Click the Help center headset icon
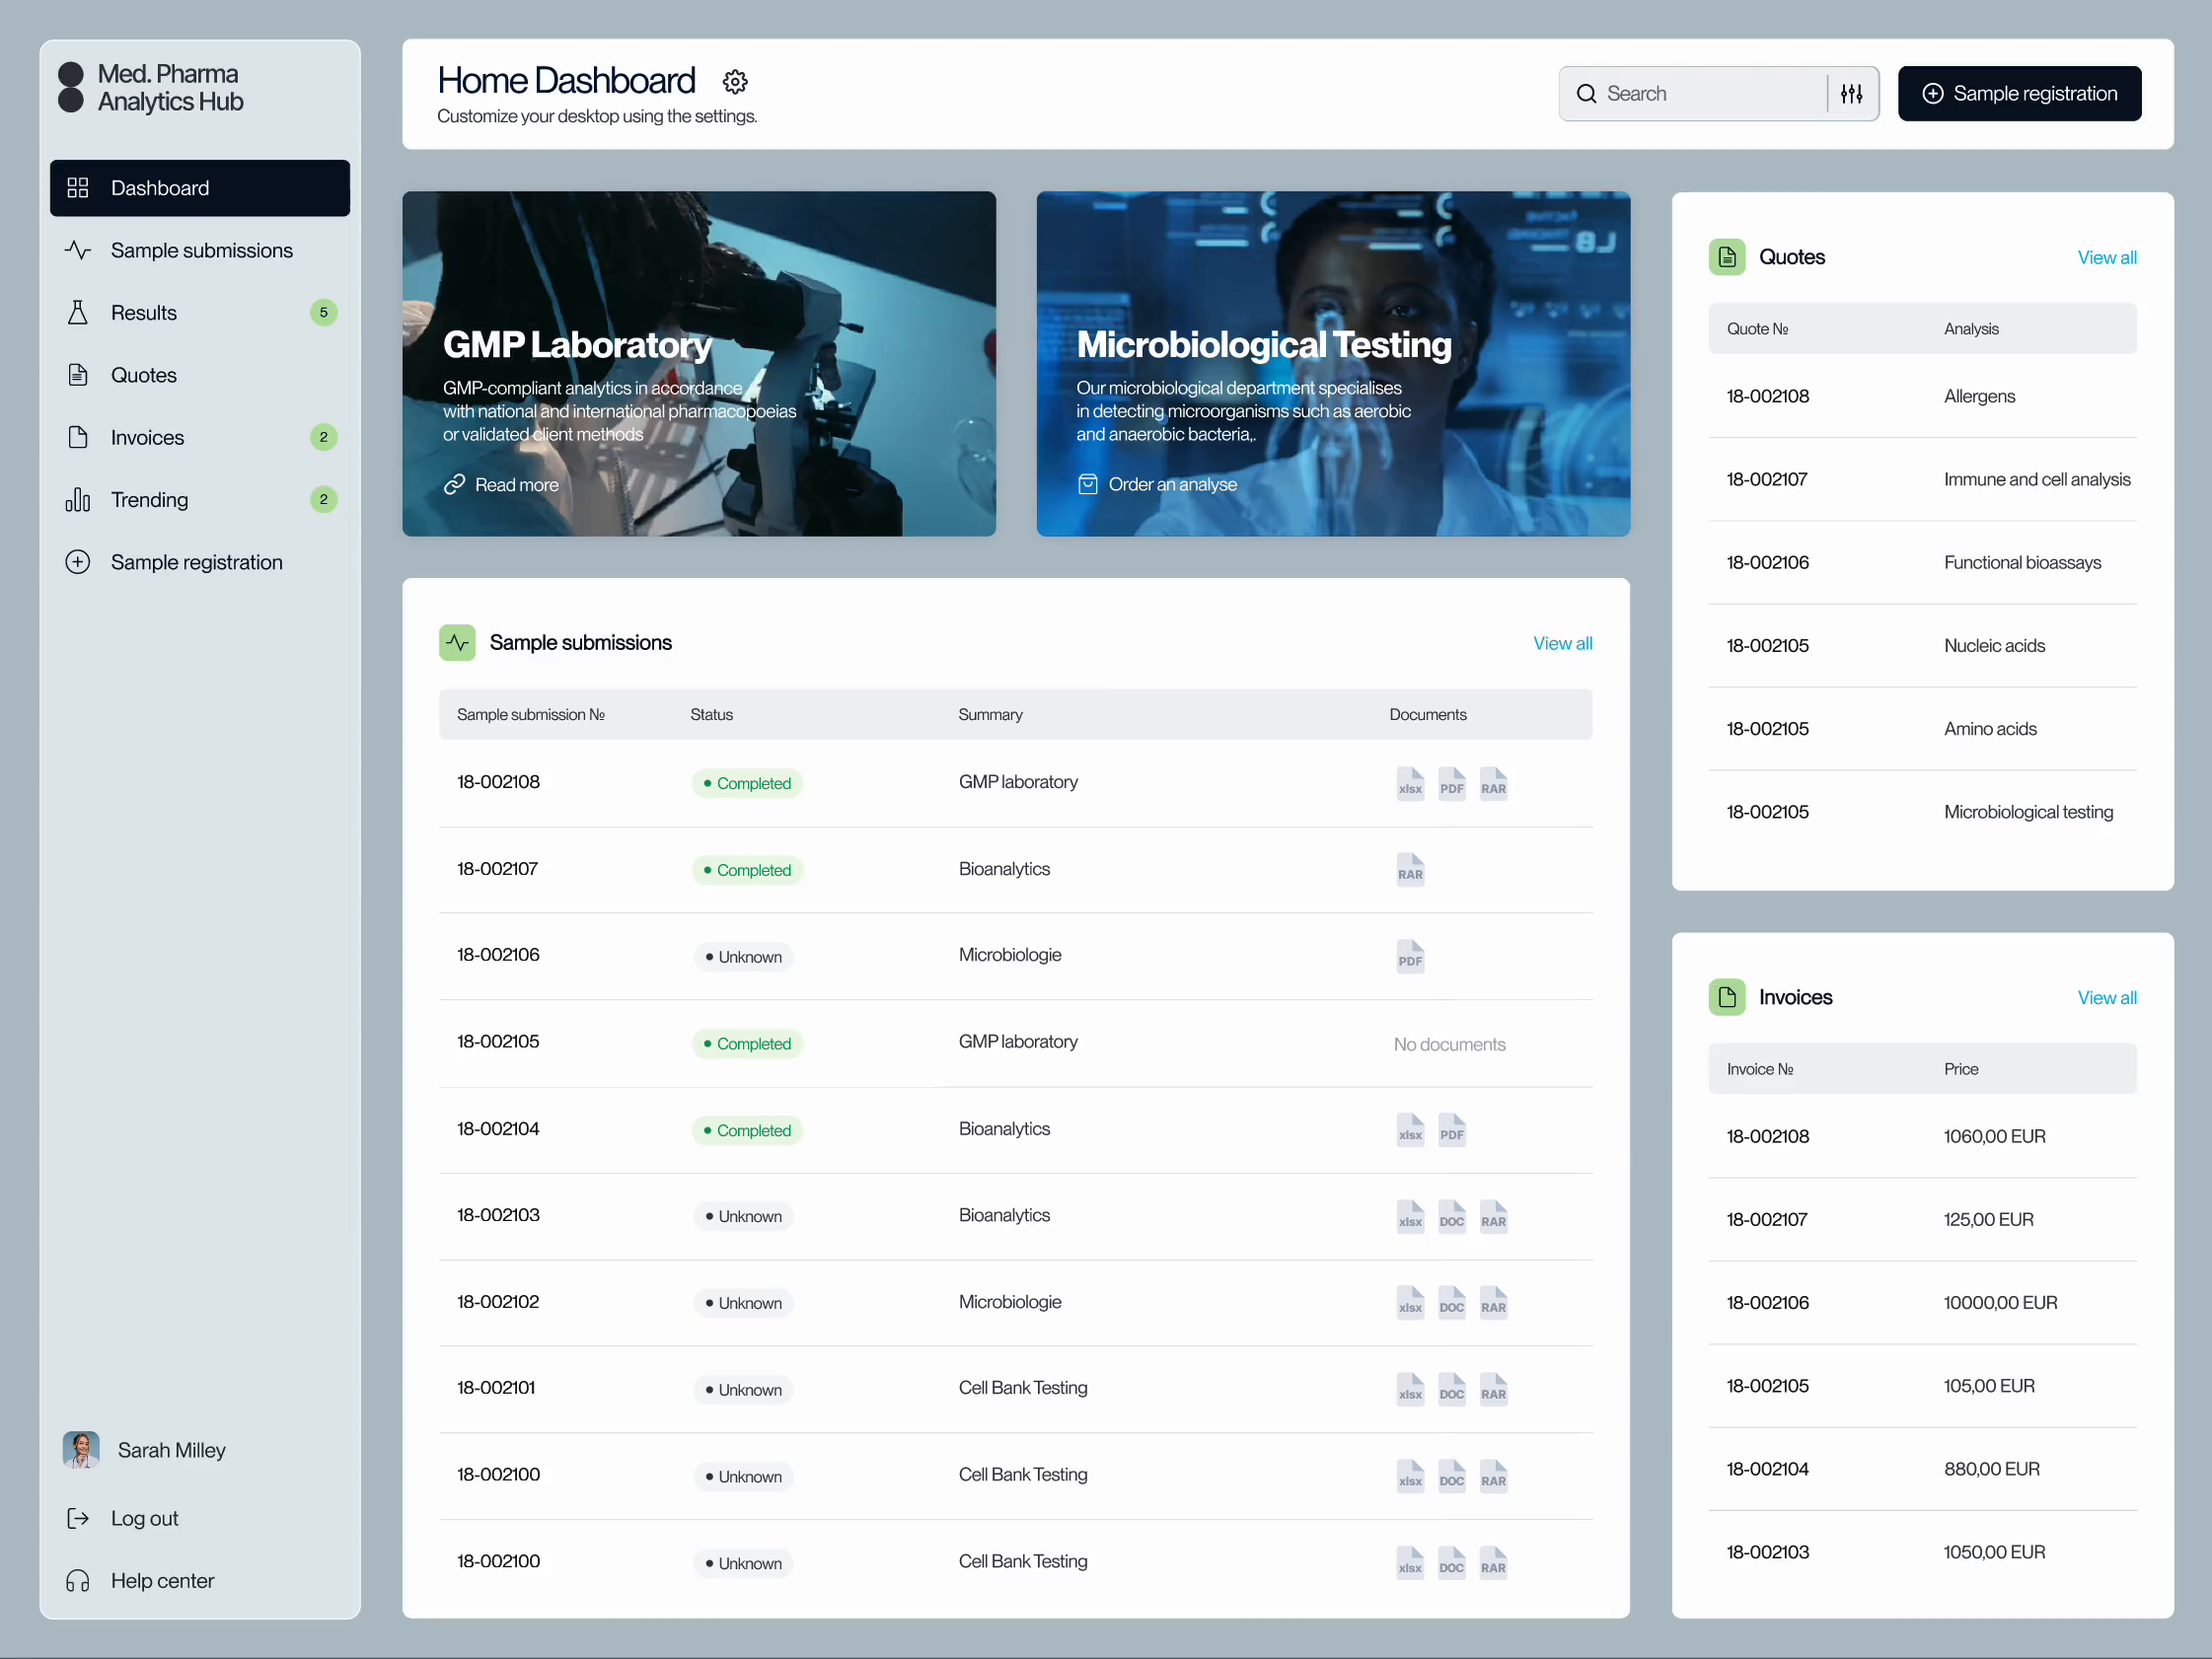This screenshot has width=2212, height=1659. coord(78,1580)
